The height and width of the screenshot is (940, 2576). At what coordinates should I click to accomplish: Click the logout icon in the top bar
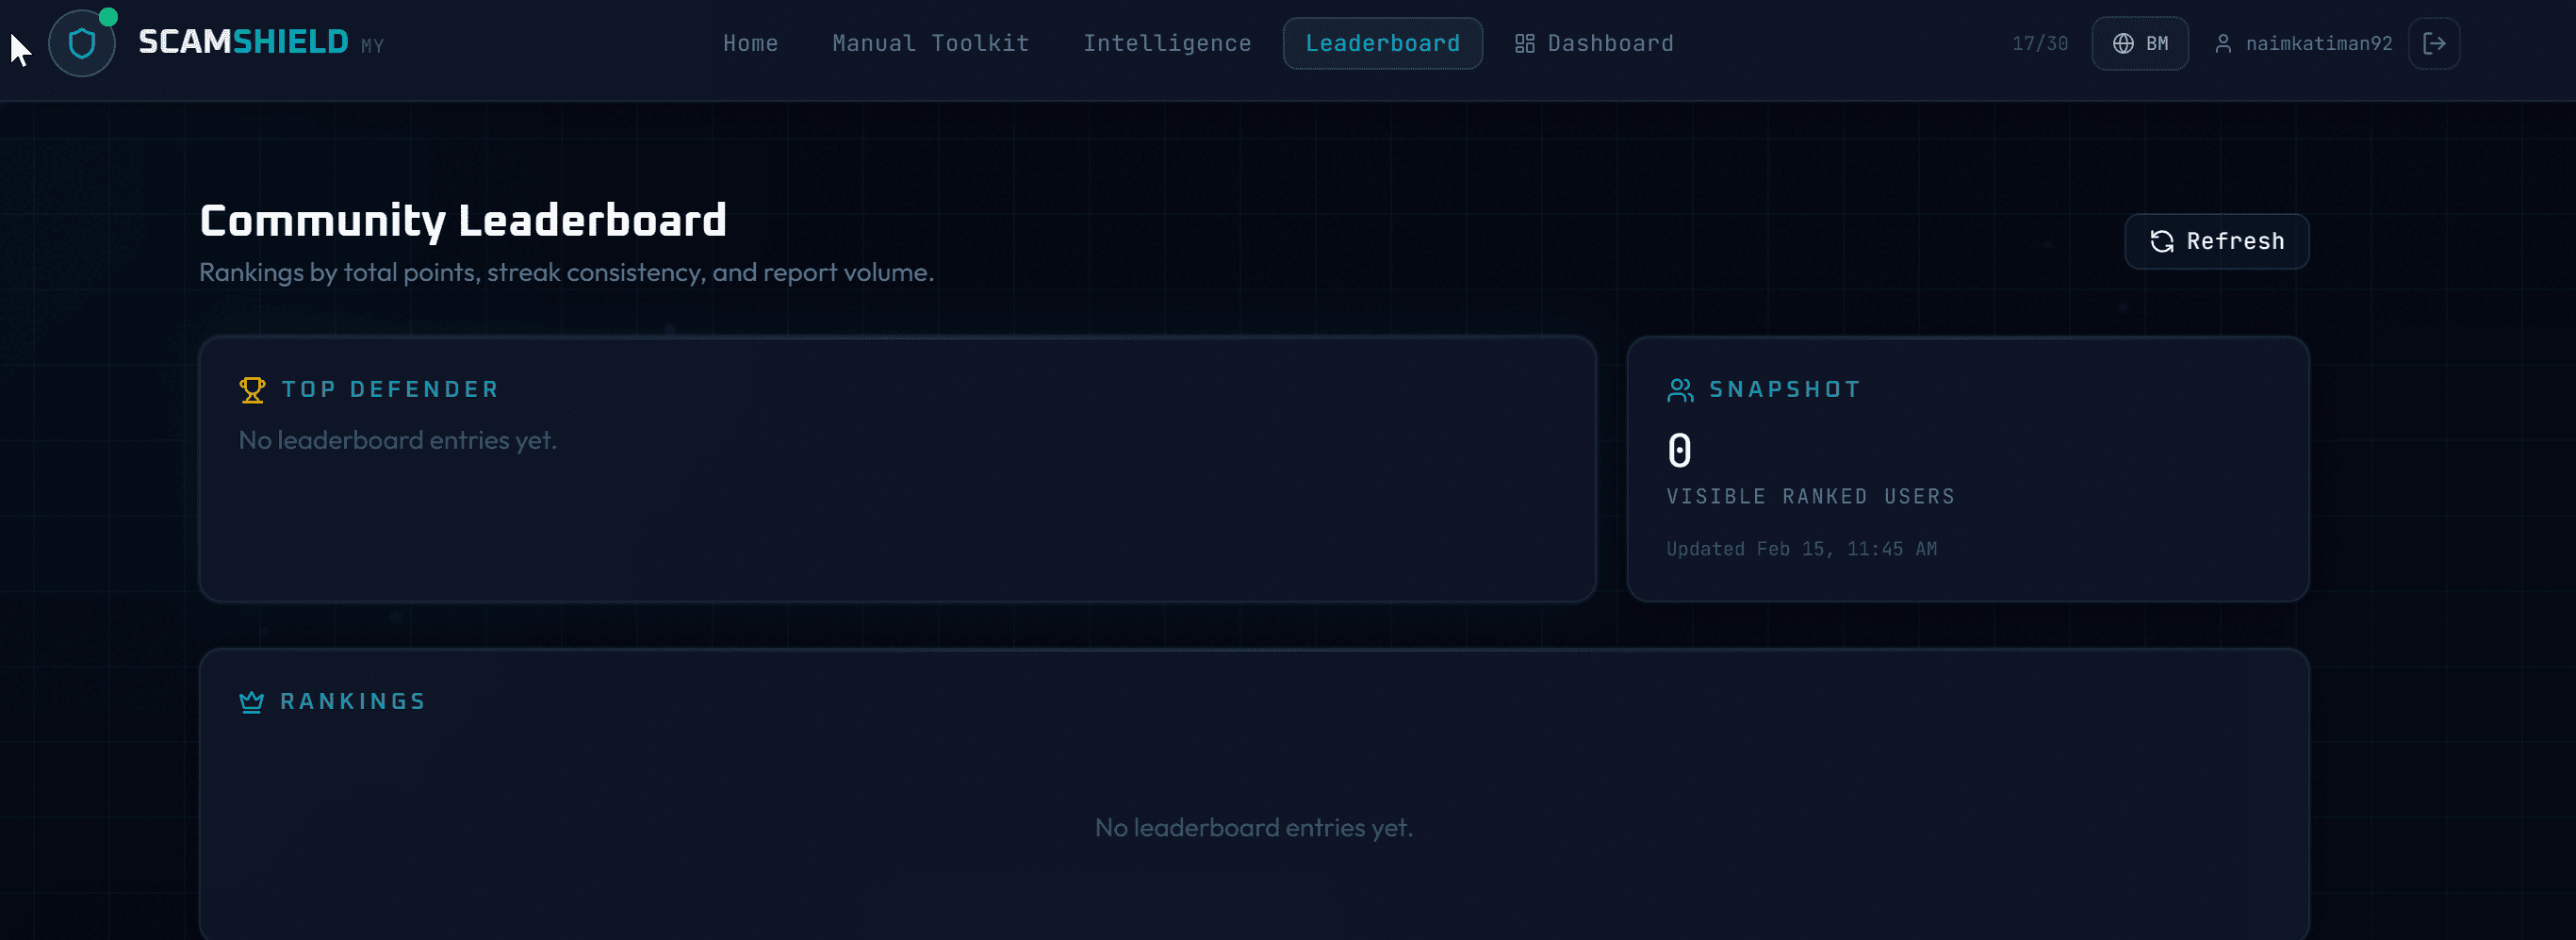tap(2436, 43)
